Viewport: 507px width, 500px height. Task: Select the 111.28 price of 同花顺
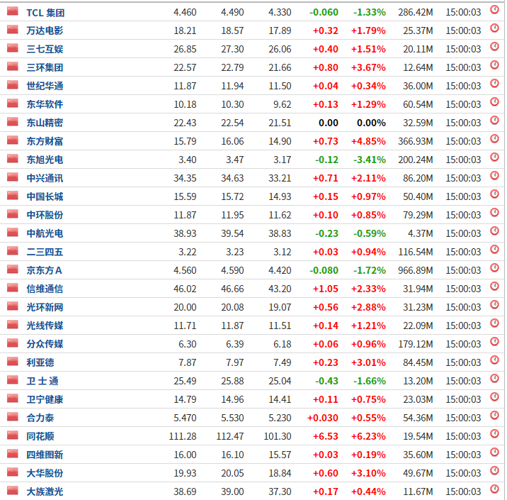(x=183, y=437)
